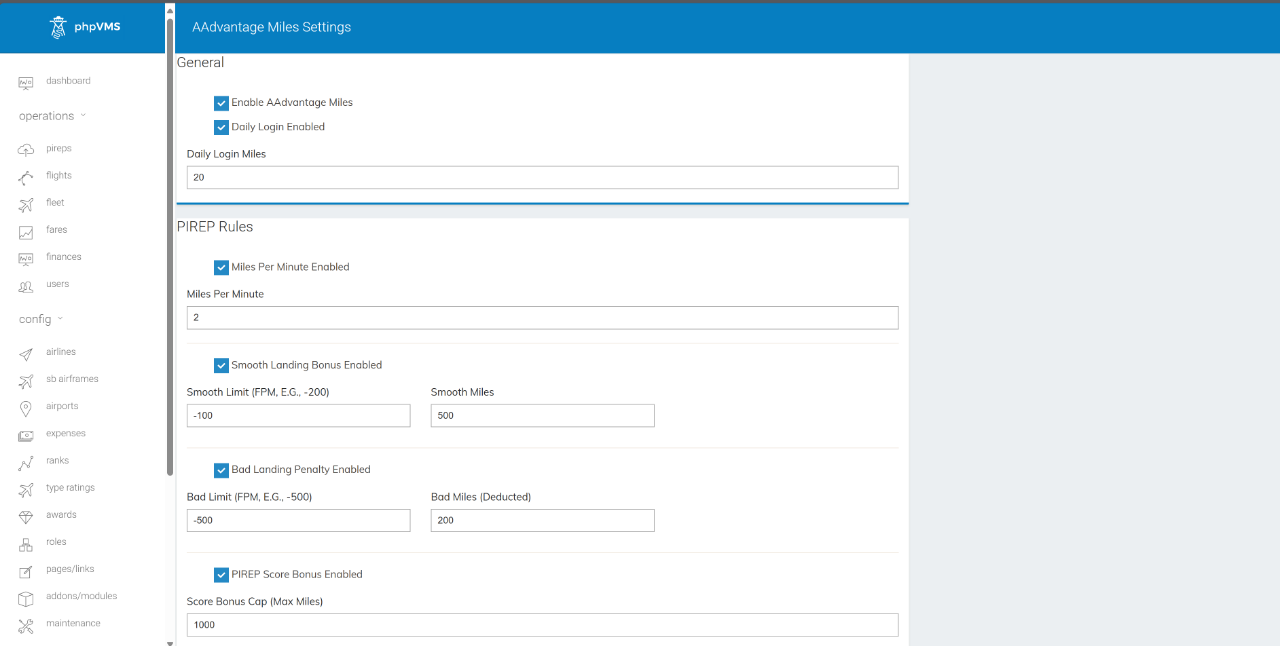Click the users icon in sidebar

click(26, 286)
